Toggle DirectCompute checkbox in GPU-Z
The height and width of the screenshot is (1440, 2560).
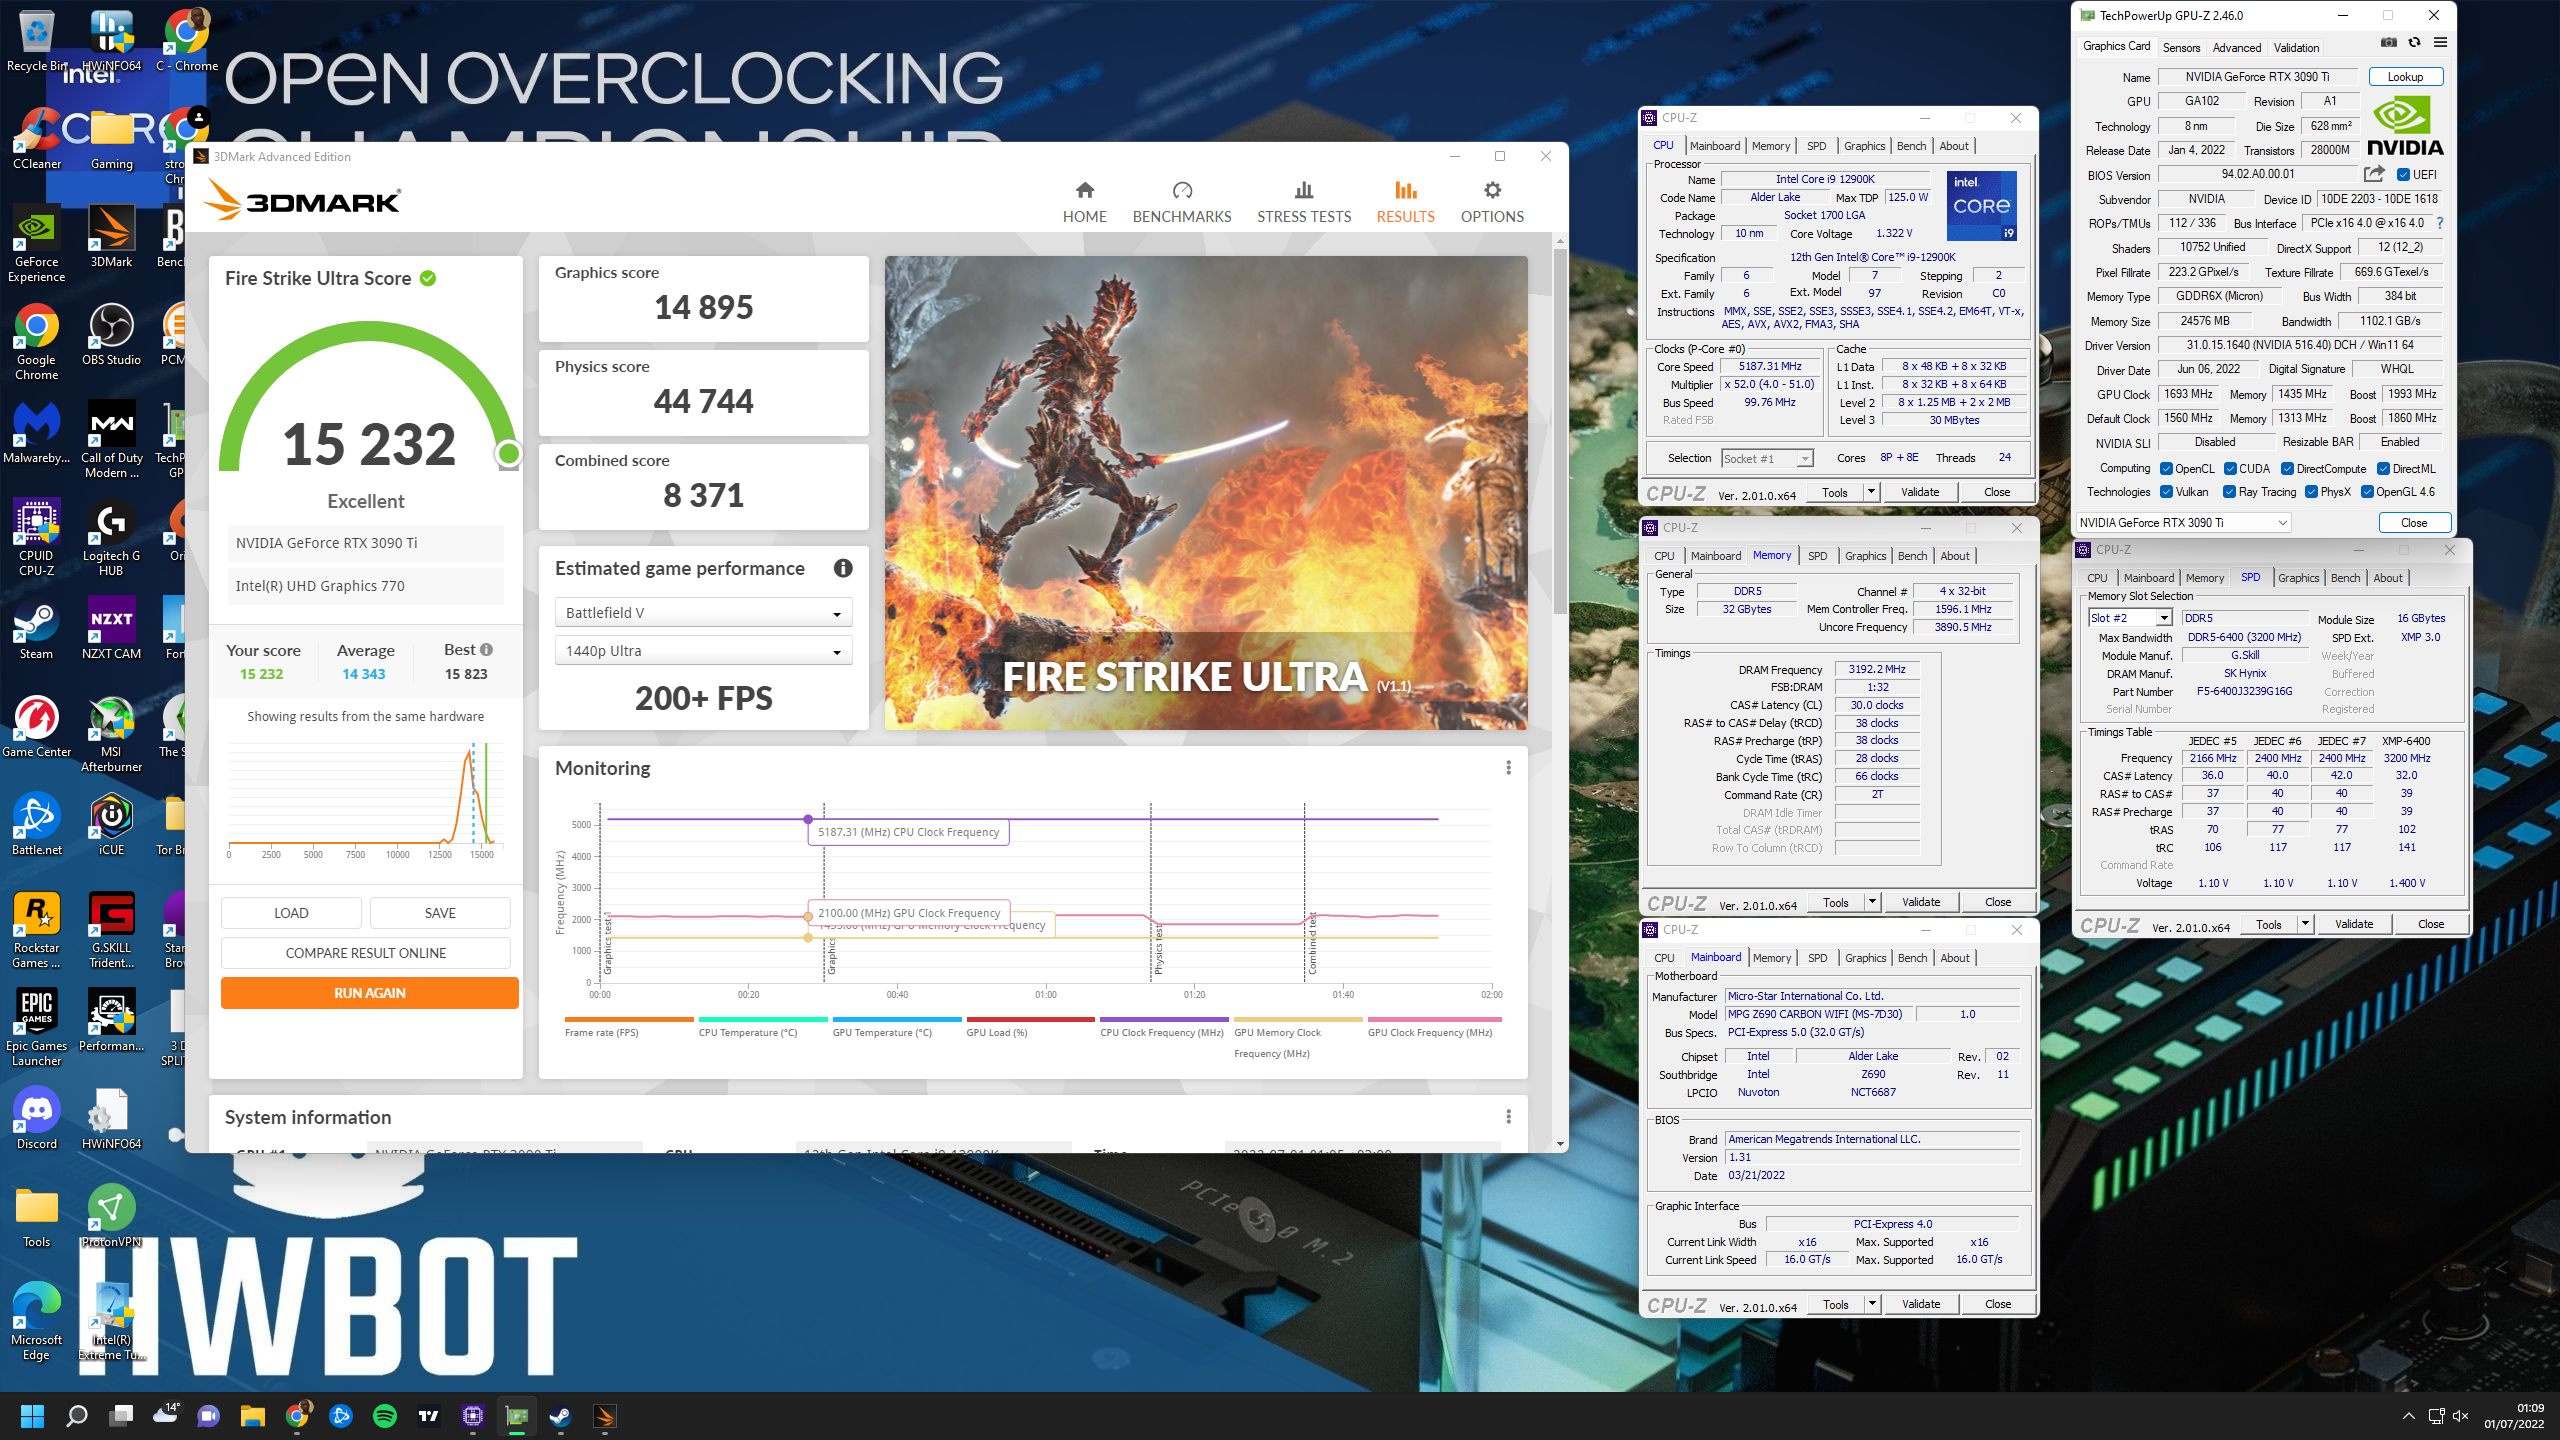[x=2287, y=469]
